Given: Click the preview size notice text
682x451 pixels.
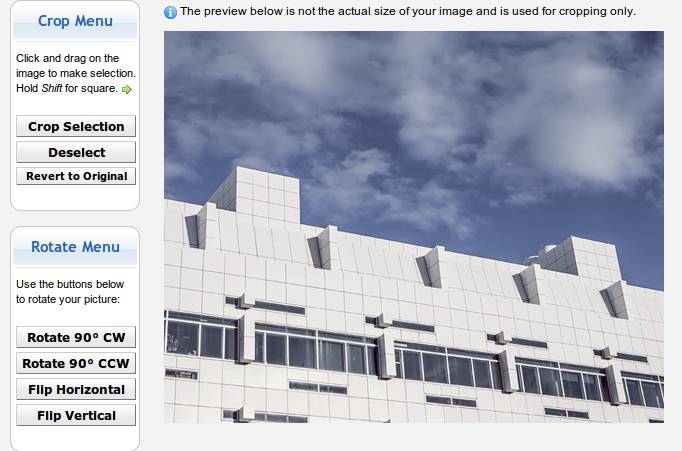Looking at the screenshot, I should coord(407,12).
